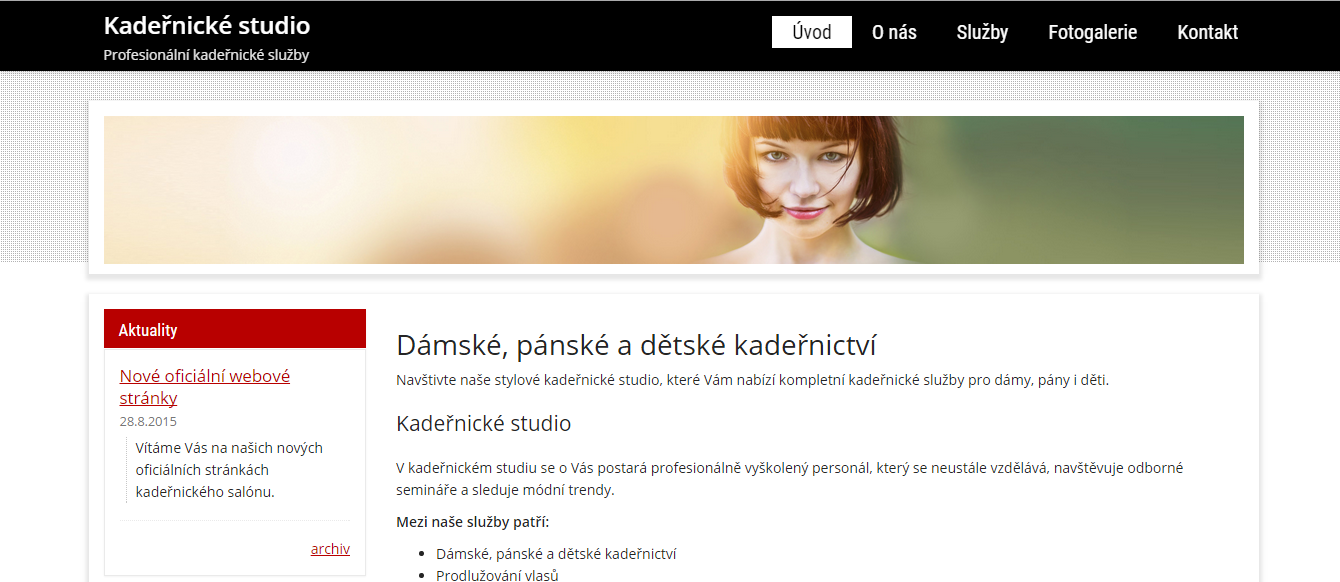This screenshot has width=1340, height=582.
Task: Click the Kadeřnické studio subheading in content
Action: coord(483,423)
